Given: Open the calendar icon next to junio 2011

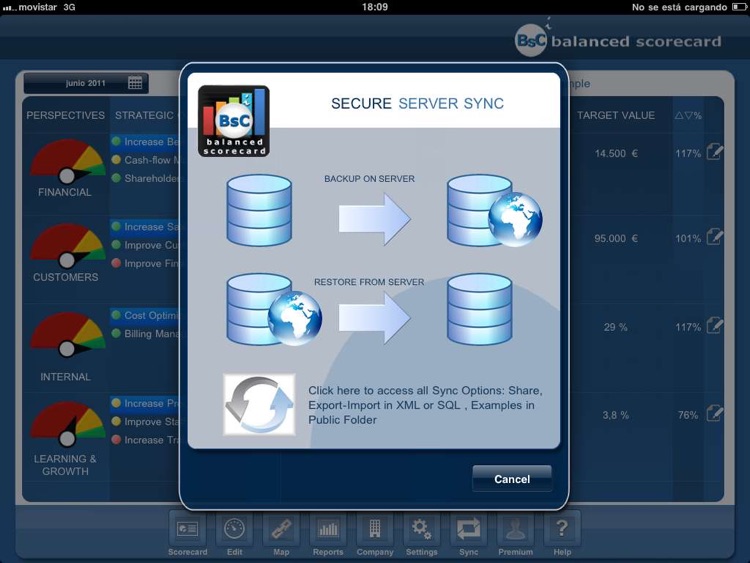Looking at the screenshot, I should [135, 83].
